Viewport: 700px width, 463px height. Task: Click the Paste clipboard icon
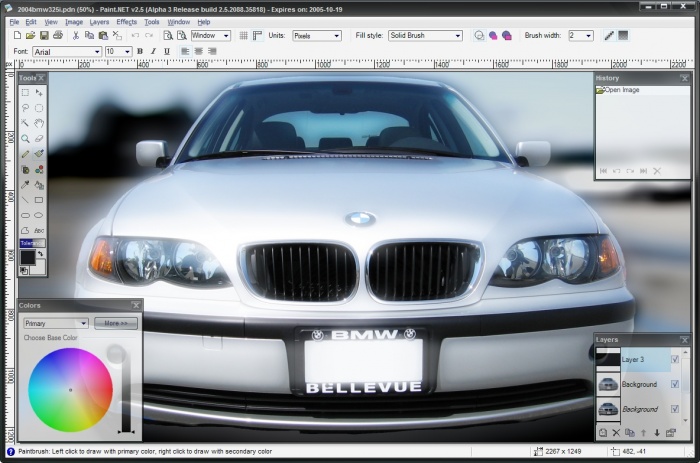[x=103, y=35]
